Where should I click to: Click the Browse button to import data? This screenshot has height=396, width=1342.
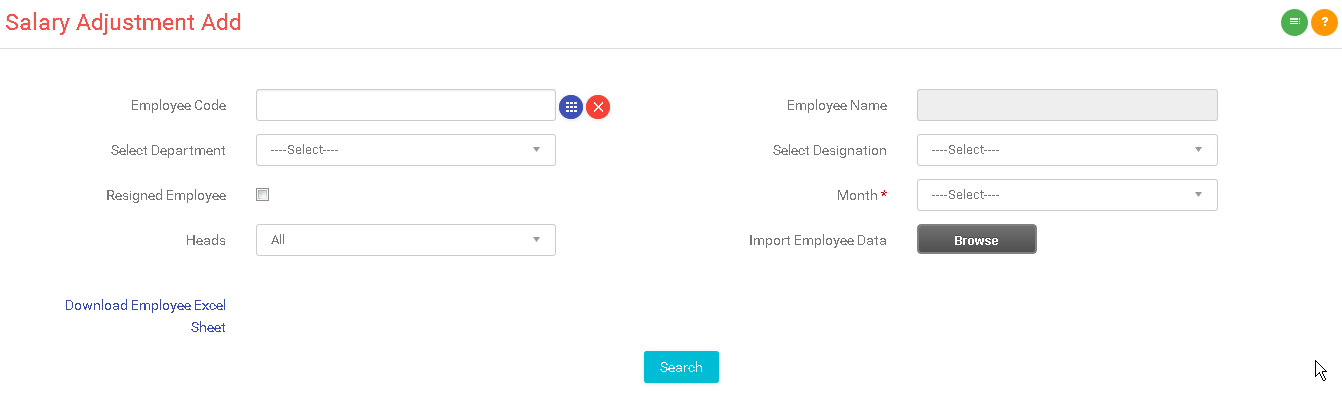[x=976, y=240]
